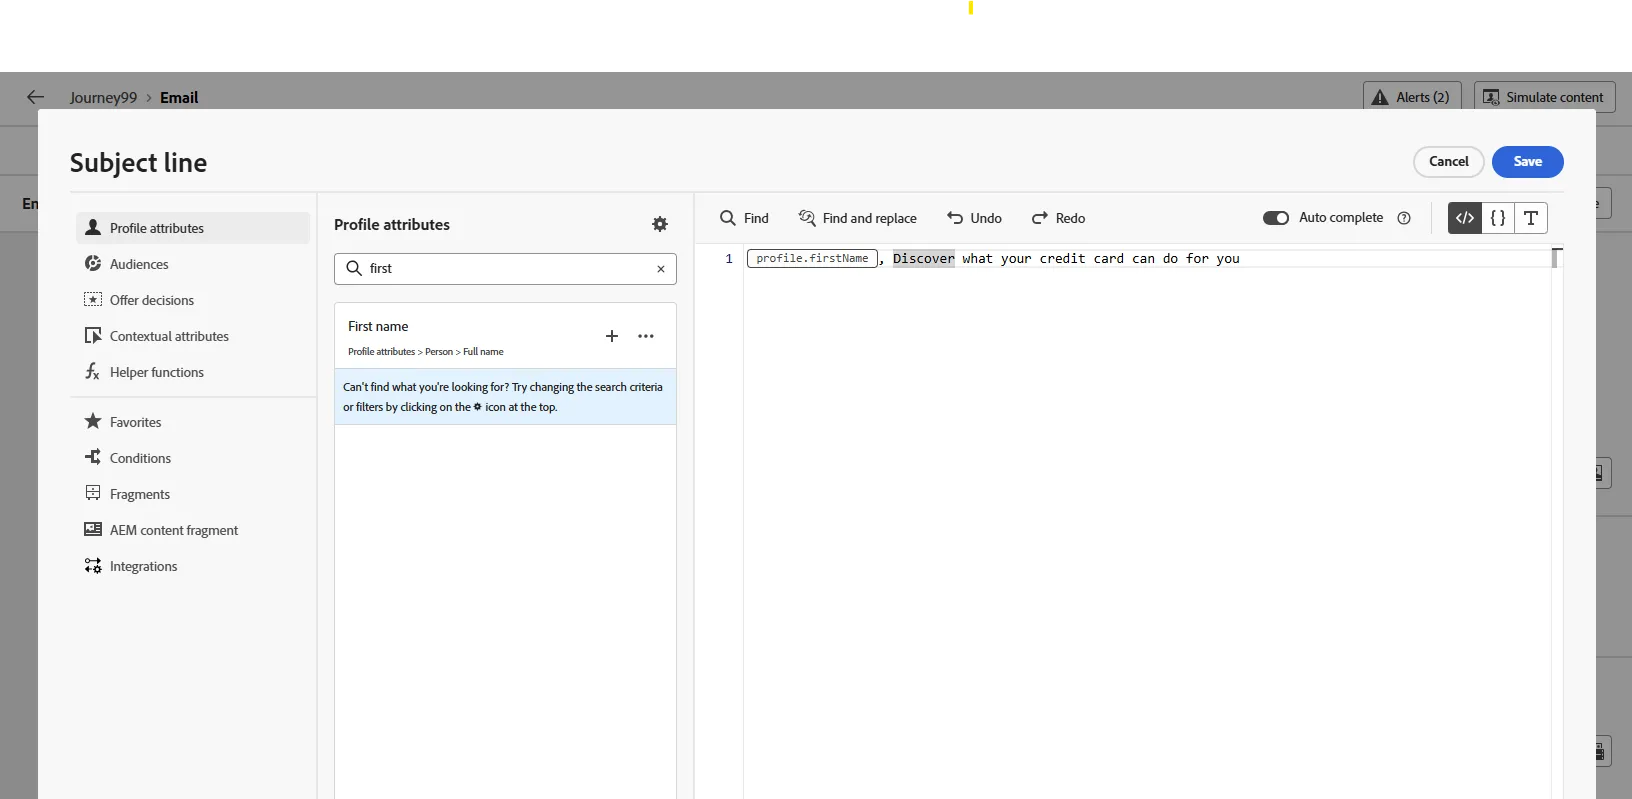The image size is (1632, 799).
Task: Clear the search field with X
Action: pos(661,269)
